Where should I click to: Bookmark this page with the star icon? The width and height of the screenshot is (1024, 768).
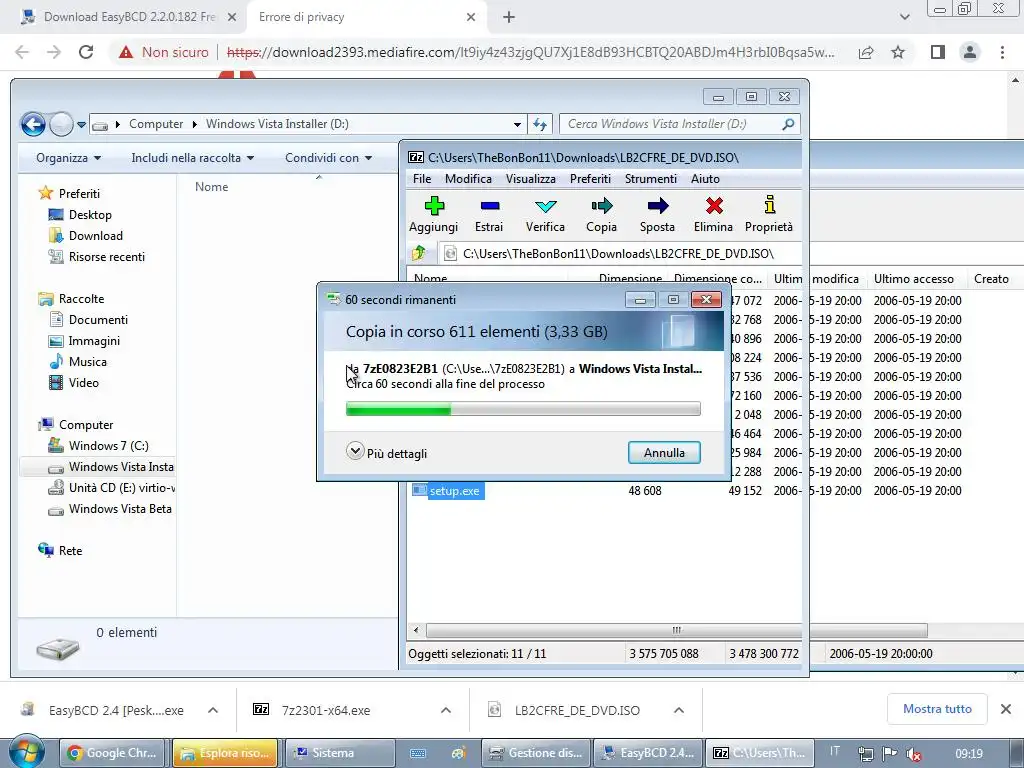tap(898, 52)
